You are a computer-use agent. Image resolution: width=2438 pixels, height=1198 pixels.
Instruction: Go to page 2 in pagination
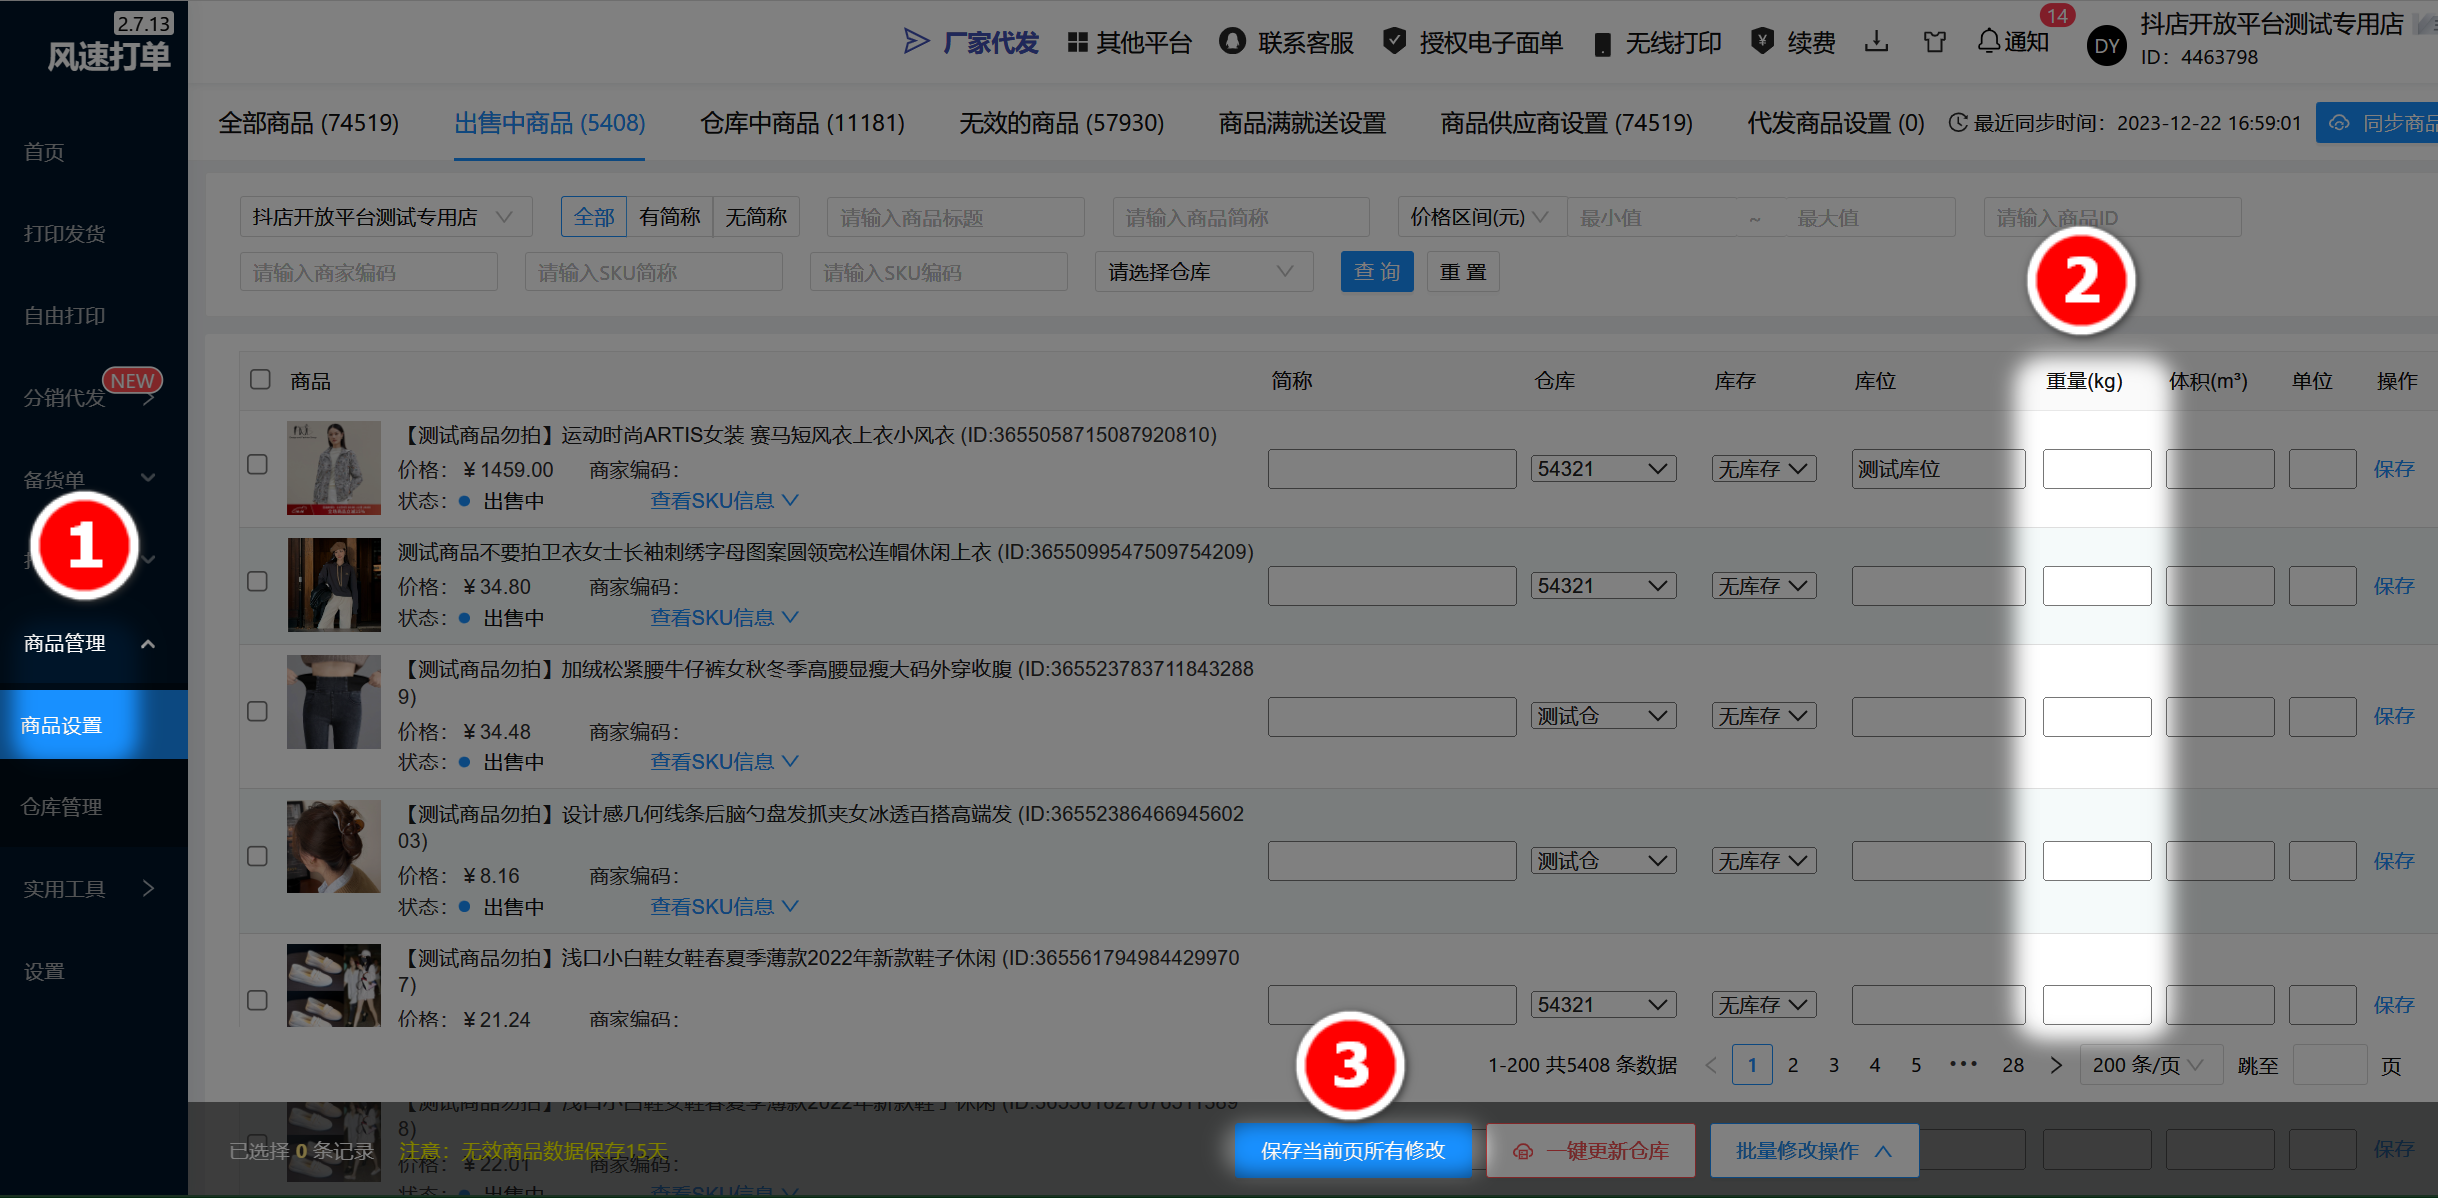(1793, 1065)
